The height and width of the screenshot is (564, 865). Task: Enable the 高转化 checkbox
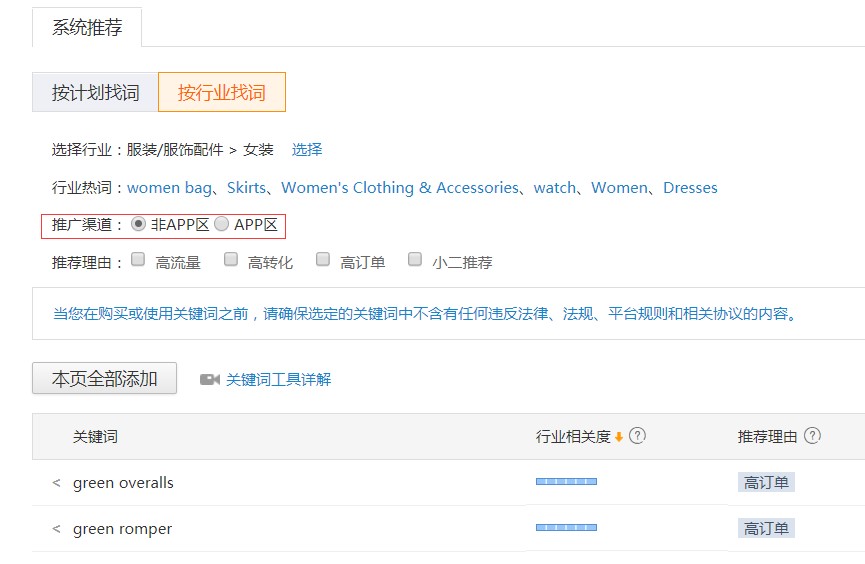point(231,260)
